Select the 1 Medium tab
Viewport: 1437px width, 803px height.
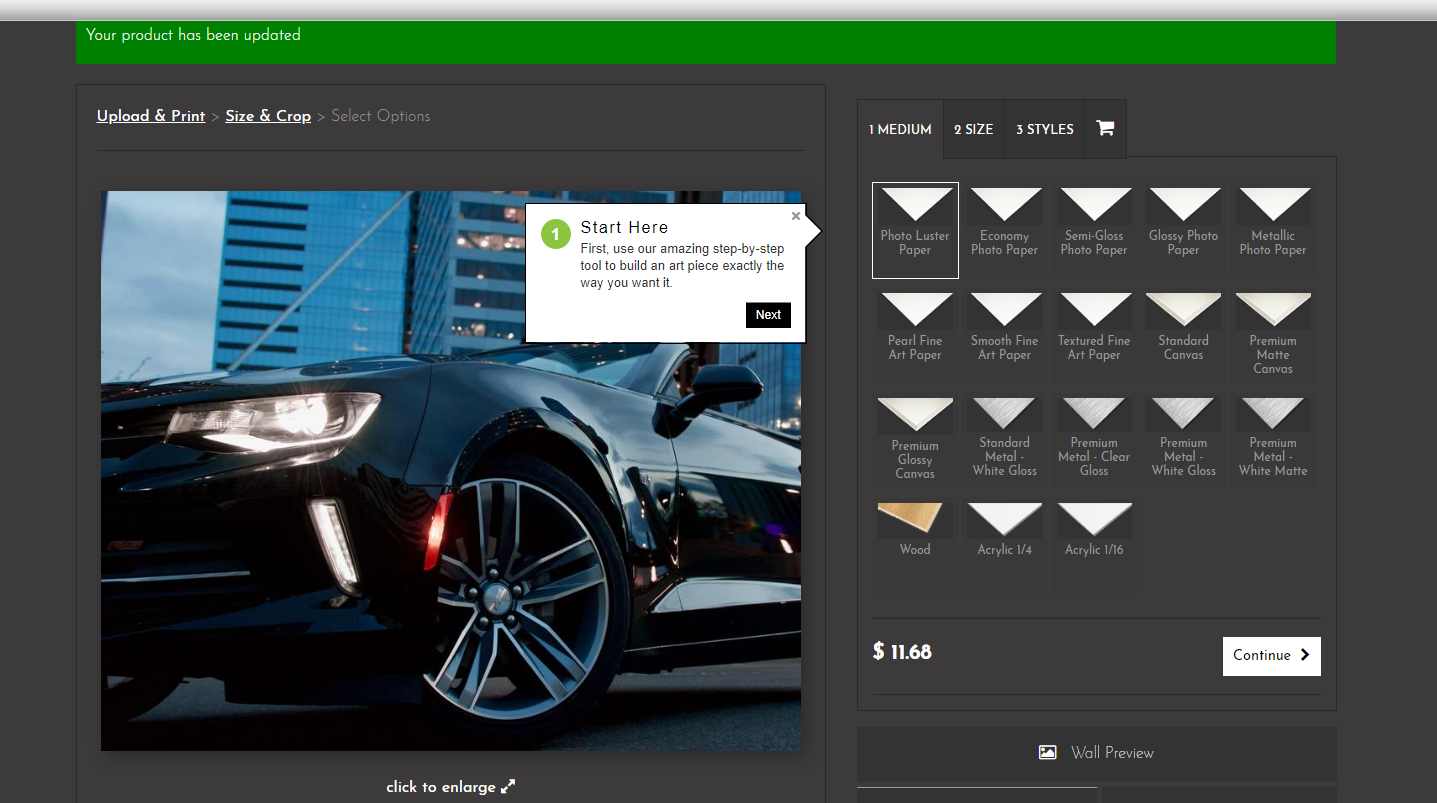(x=900, y=129)
